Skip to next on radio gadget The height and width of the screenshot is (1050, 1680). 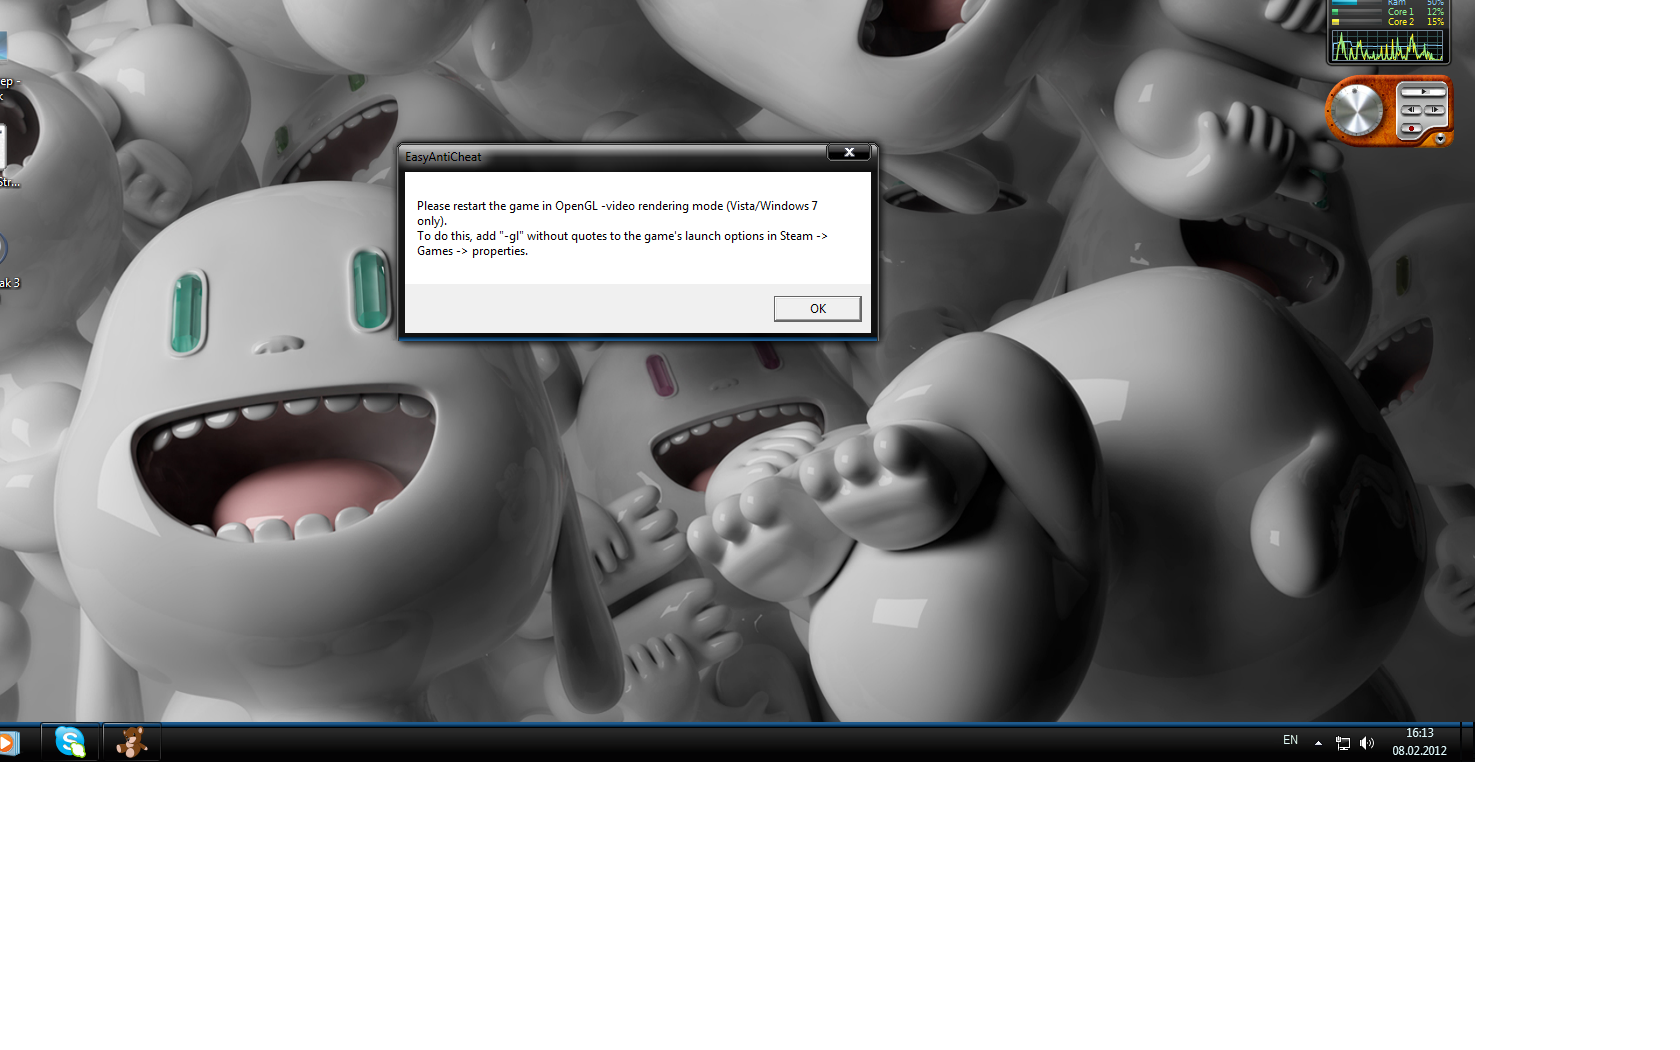[1435, 110]
